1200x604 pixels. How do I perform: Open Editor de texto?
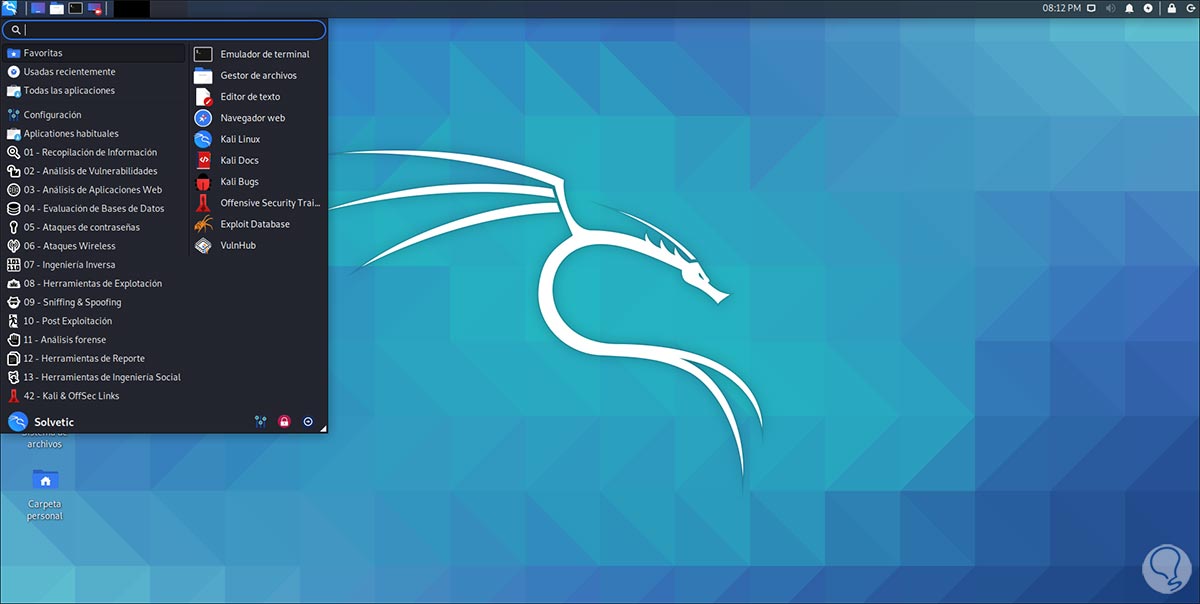click(x=258, y=97)
